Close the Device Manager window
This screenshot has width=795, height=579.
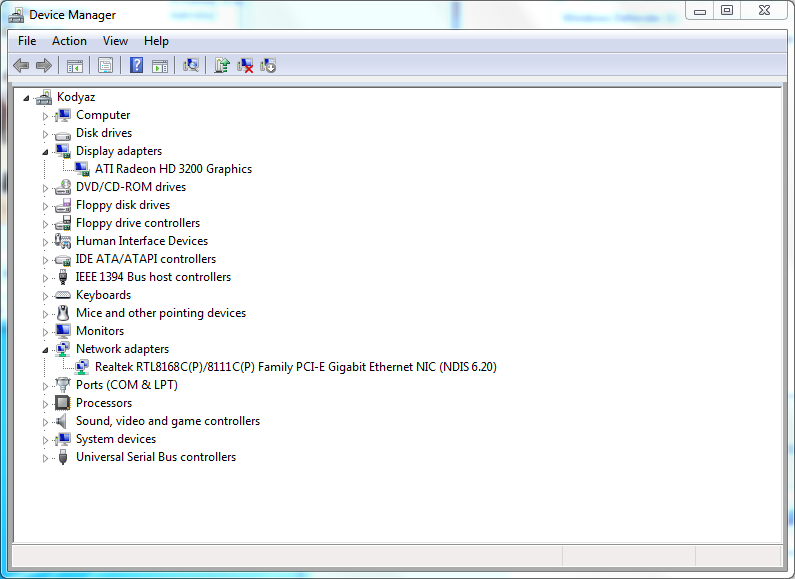[x=765, y=11]
